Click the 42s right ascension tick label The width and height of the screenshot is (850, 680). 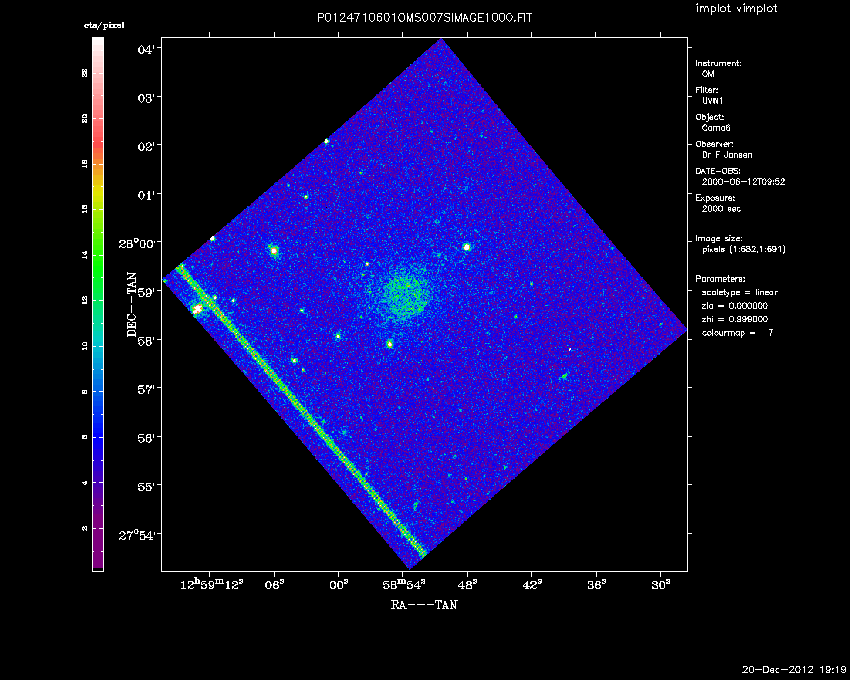coord(532,585)
